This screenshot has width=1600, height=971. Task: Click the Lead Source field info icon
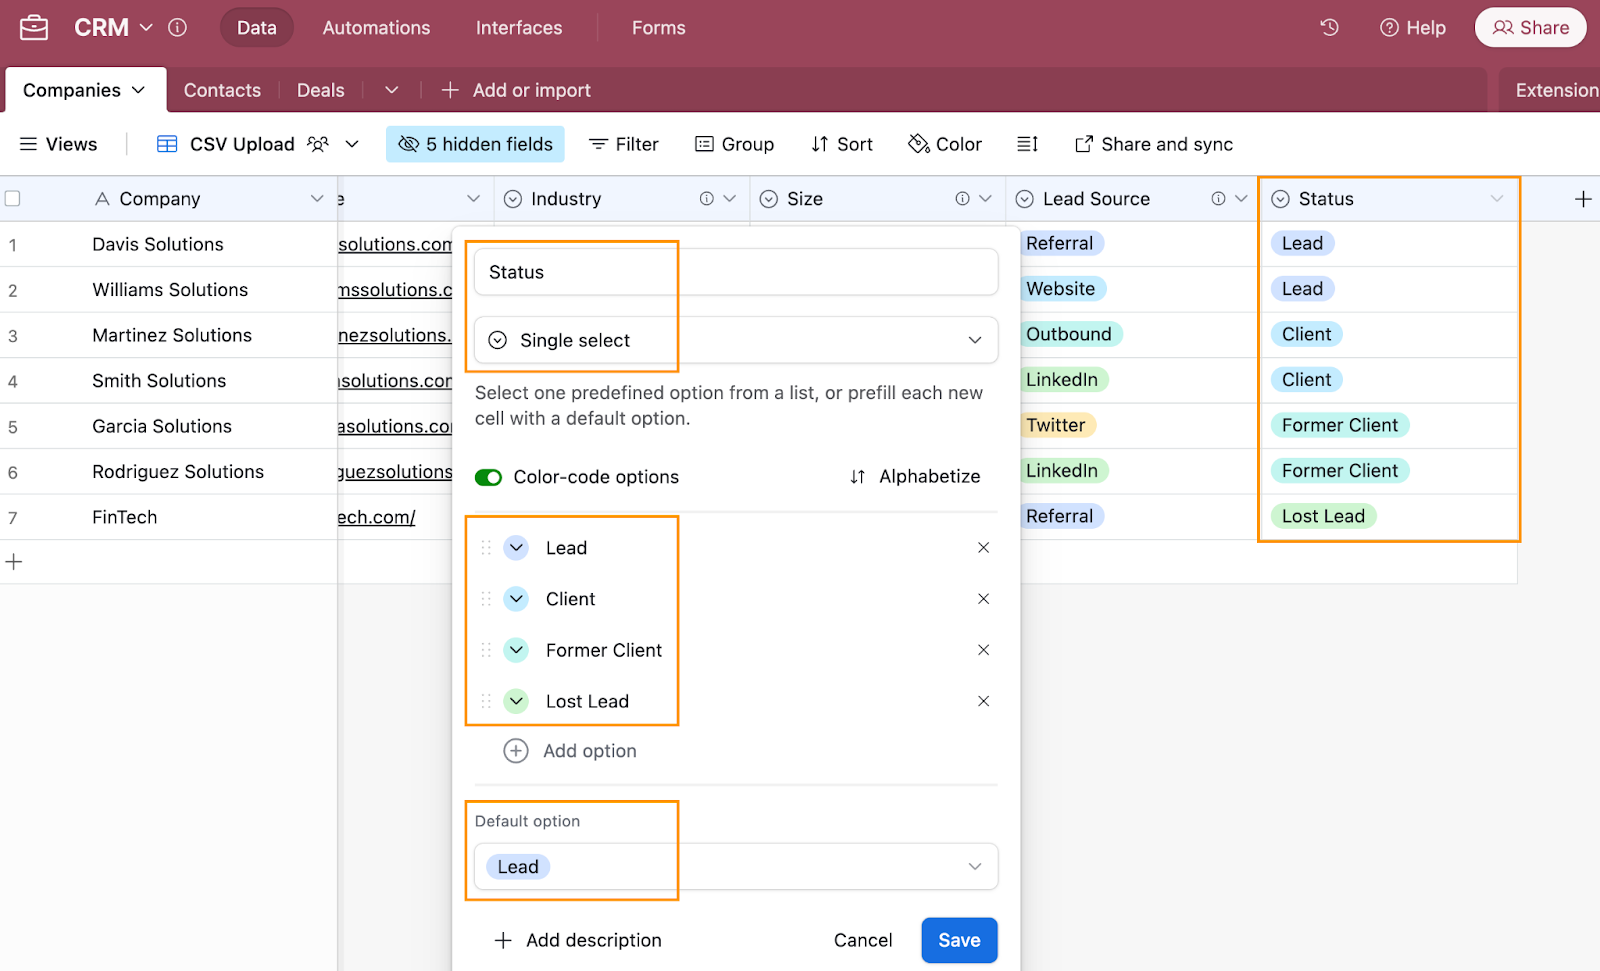[1218, 199]
